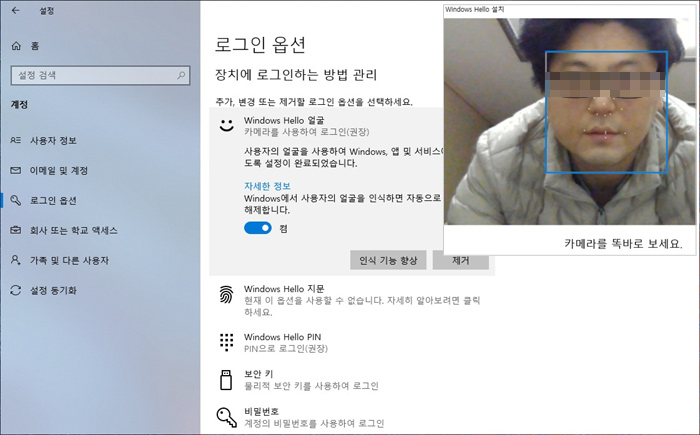Click the 로그인 옵션 page heading
Image resolution: width=700 pixels, height=435 pixels.
(x=260, y=45)
